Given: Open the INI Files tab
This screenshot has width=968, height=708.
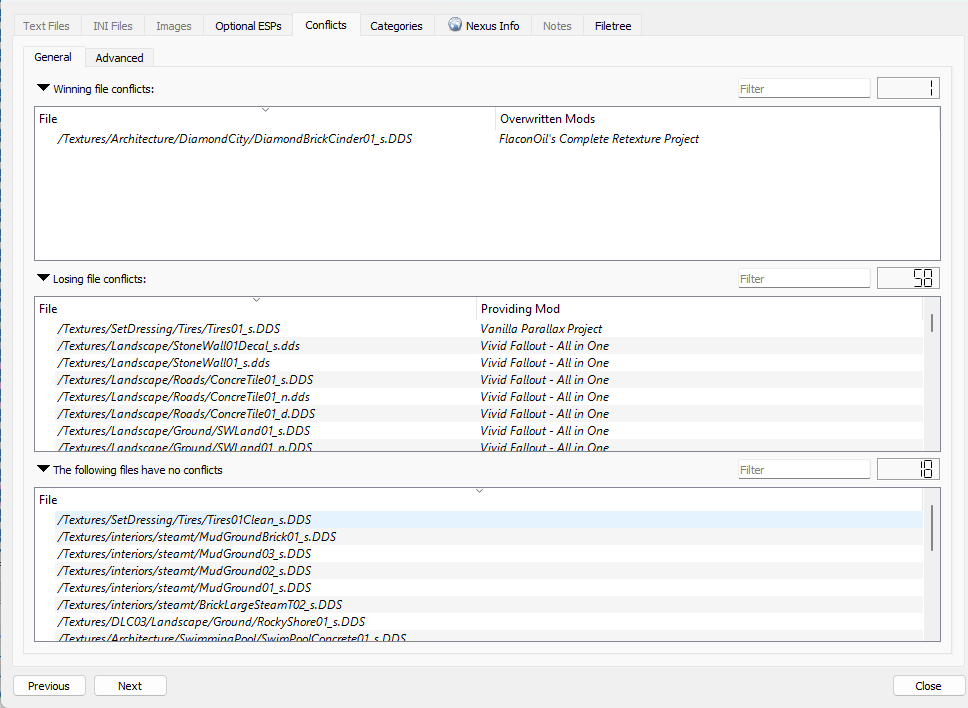Looking at the screenshot, I should pyautogui.click(x=112, y=26).
